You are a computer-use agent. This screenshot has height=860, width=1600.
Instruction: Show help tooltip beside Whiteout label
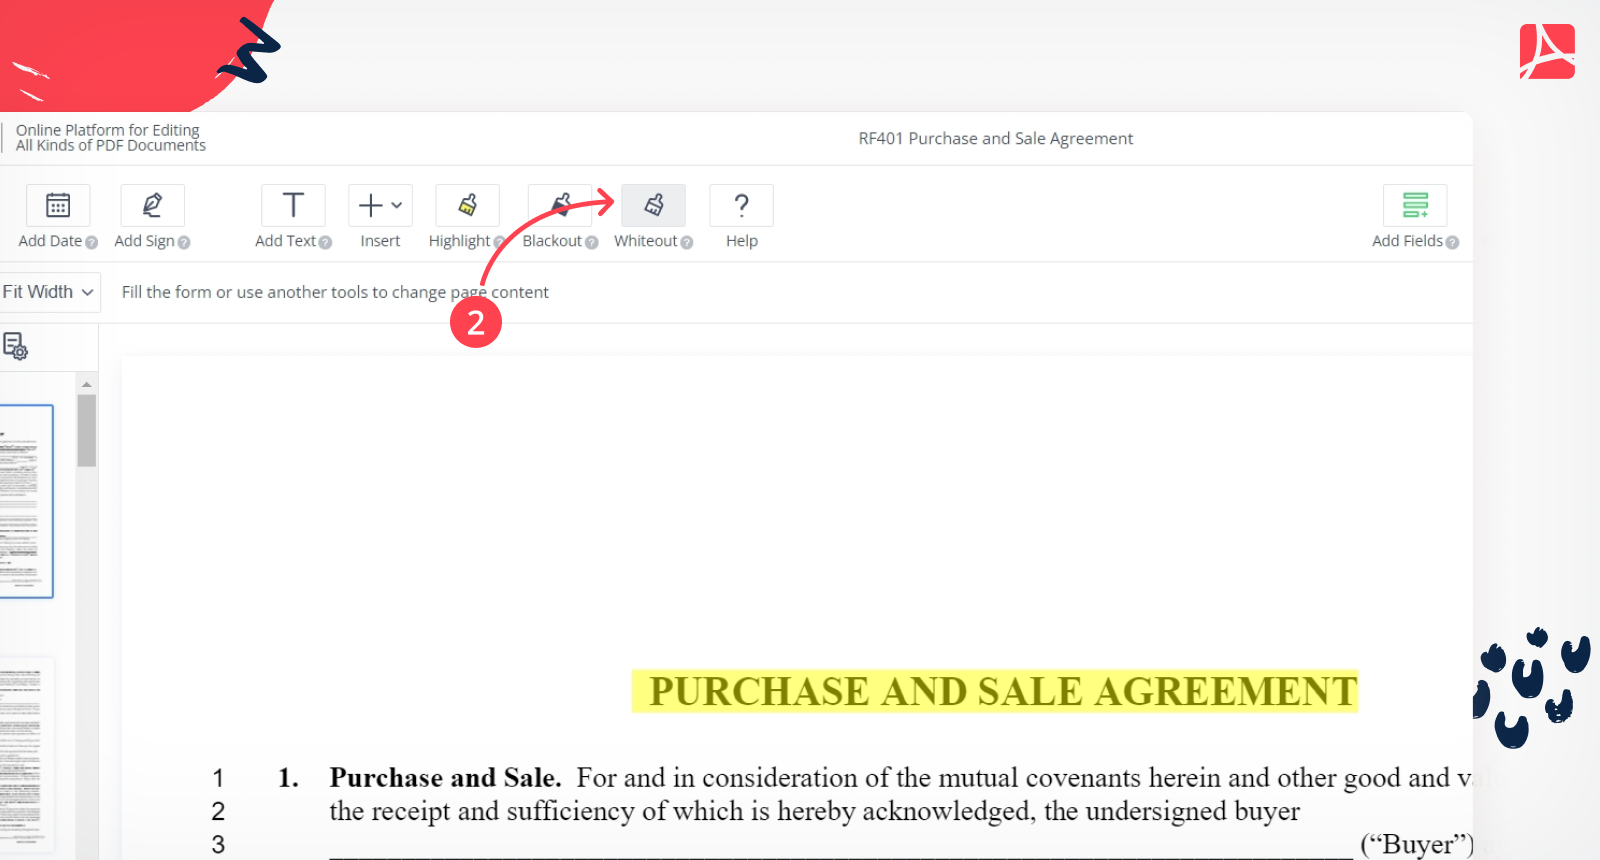tap(687, 242)
